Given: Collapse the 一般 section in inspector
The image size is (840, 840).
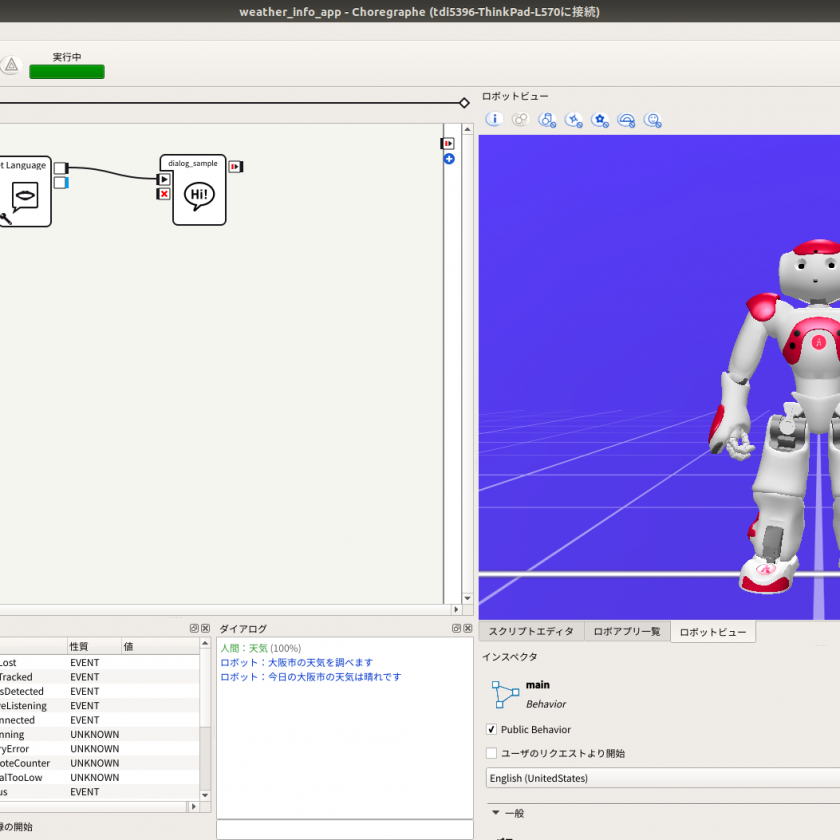Looking at the screenshot, I should pos(495,813).
